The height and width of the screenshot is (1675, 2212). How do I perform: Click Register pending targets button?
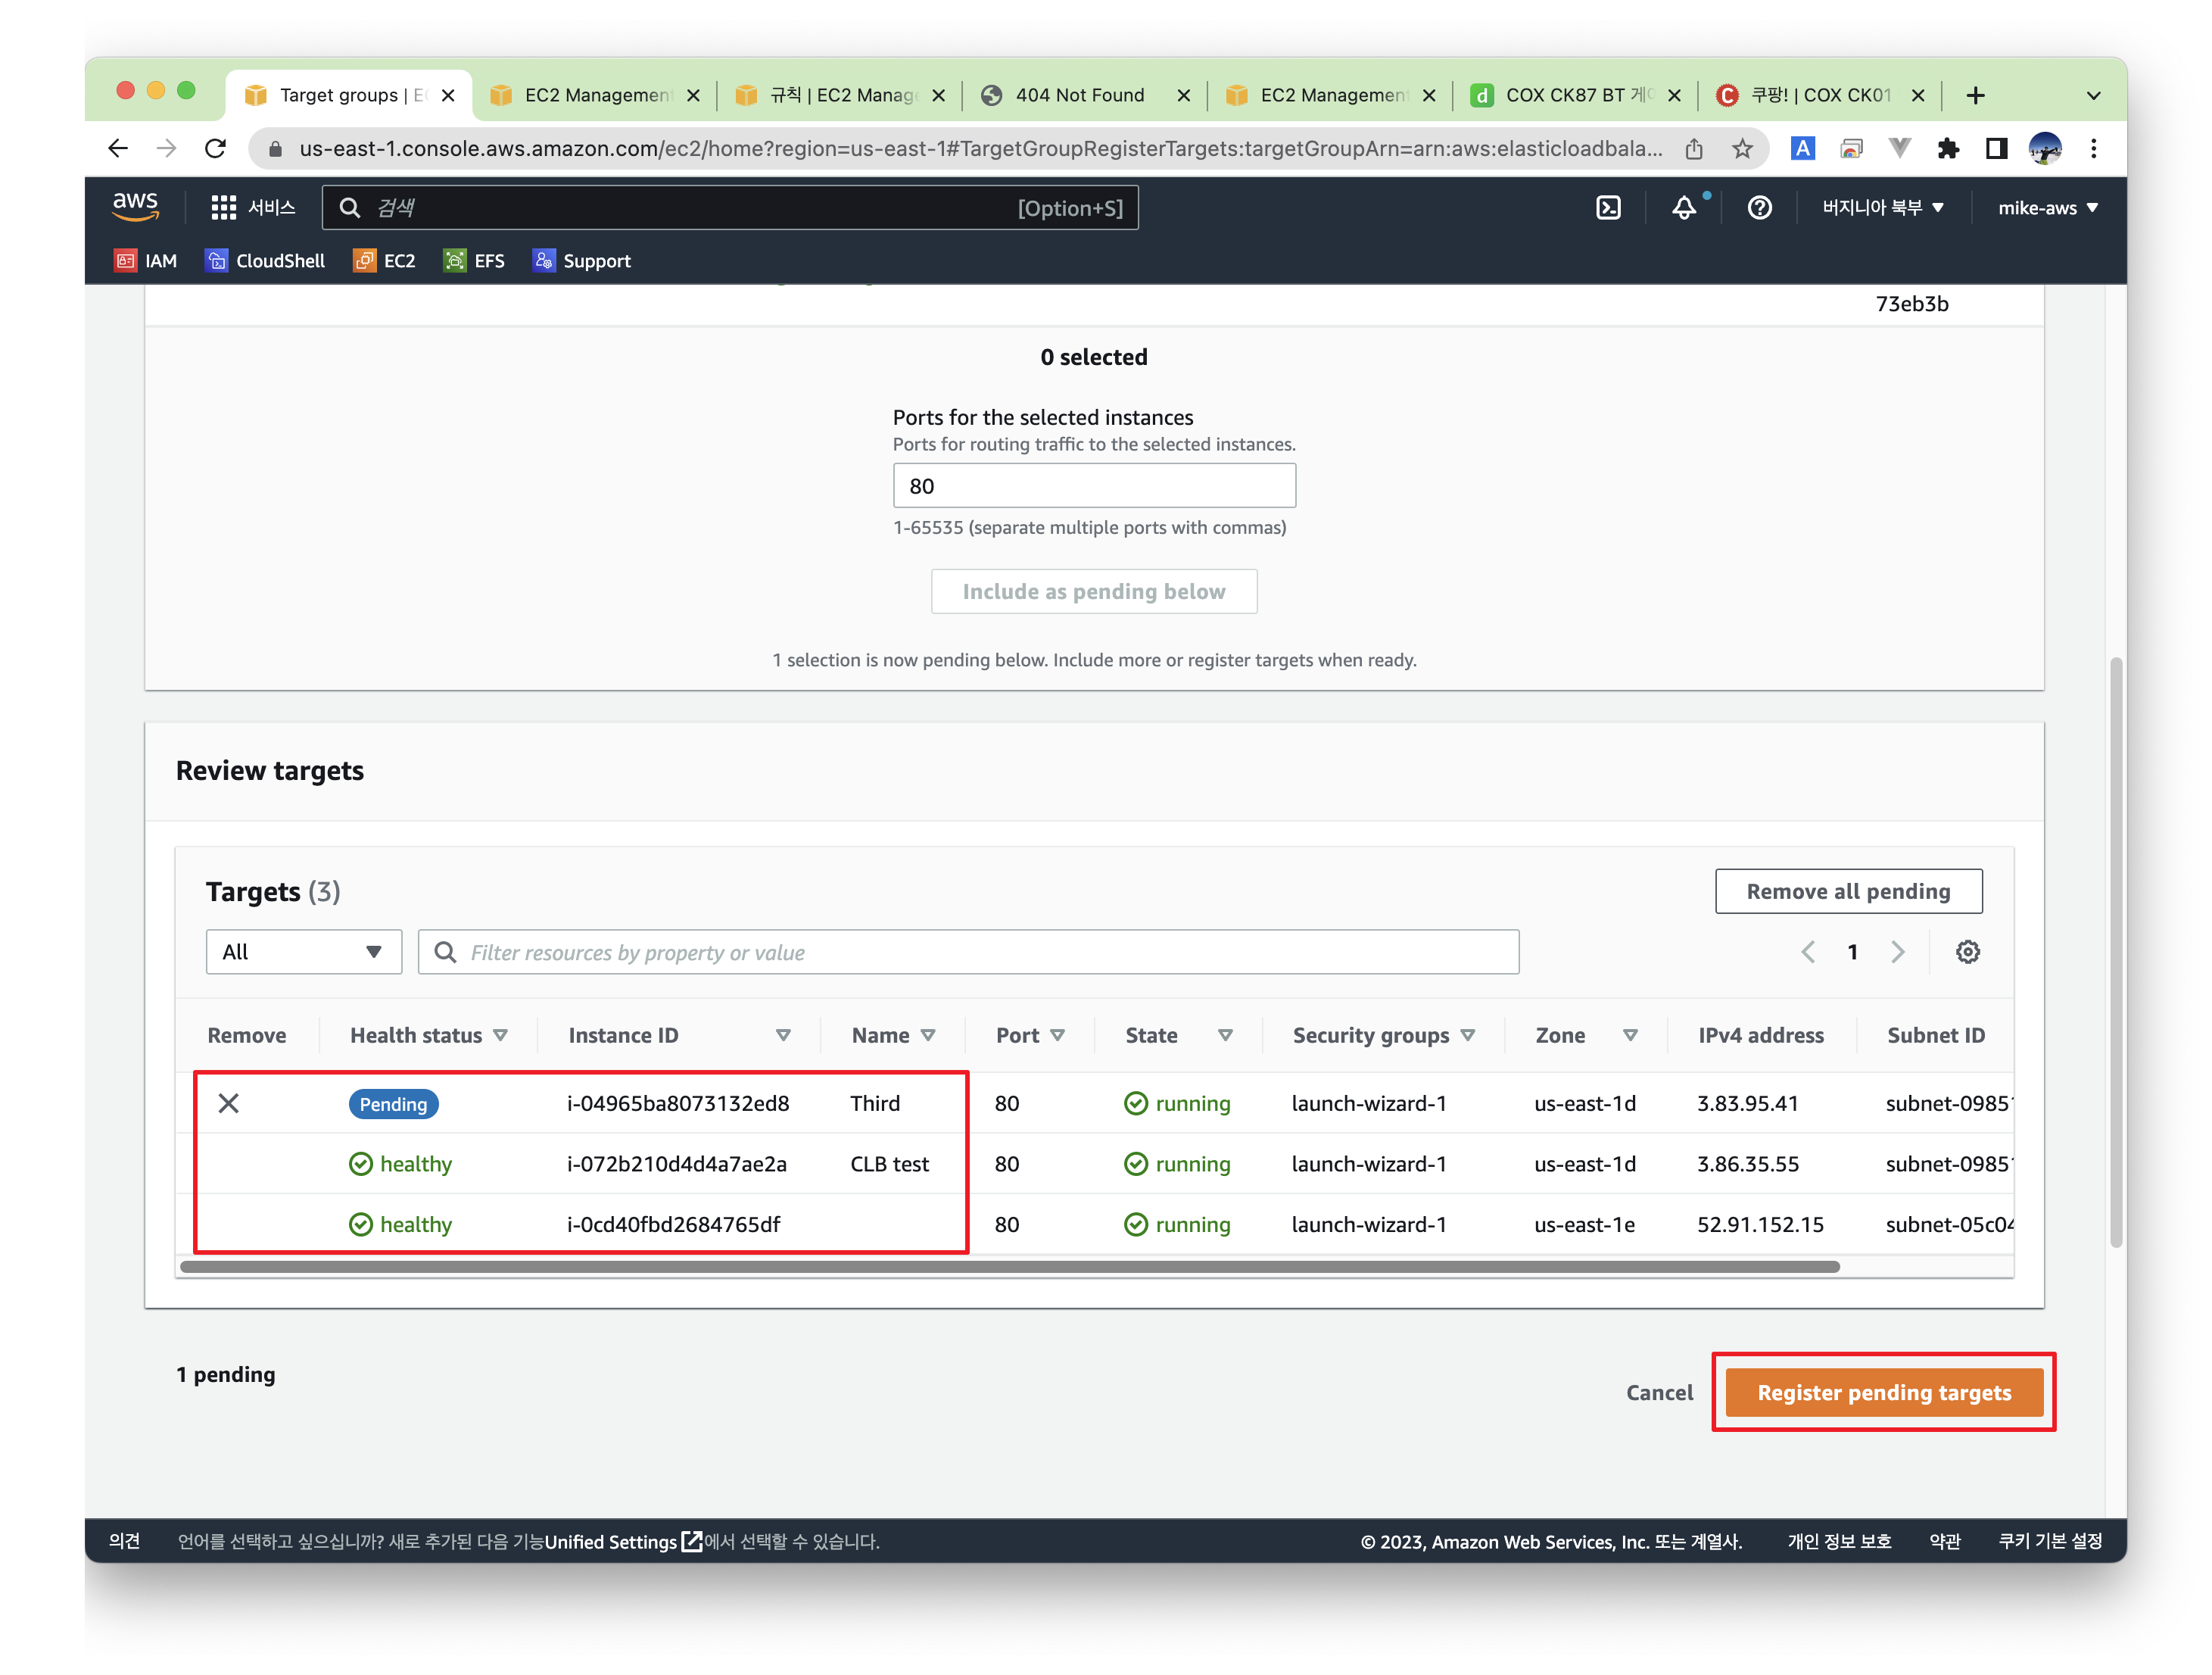click(1883, 1392)
